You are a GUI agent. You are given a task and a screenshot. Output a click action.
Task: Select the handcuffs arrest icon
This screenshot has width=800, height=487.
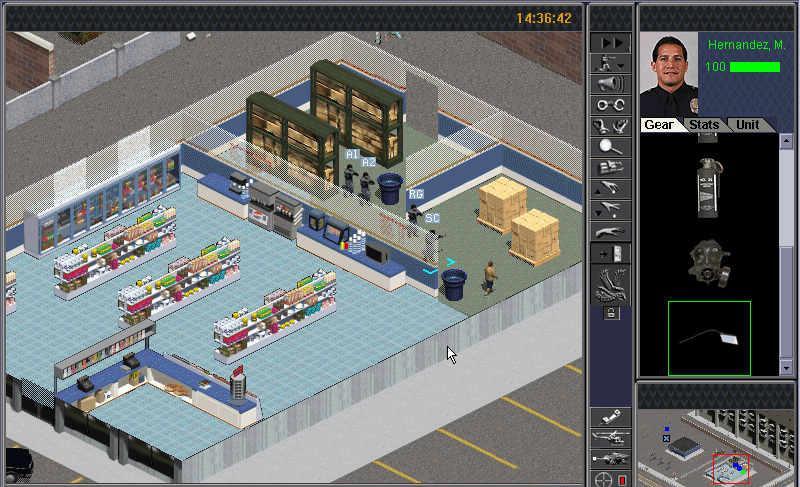(609, 105)
